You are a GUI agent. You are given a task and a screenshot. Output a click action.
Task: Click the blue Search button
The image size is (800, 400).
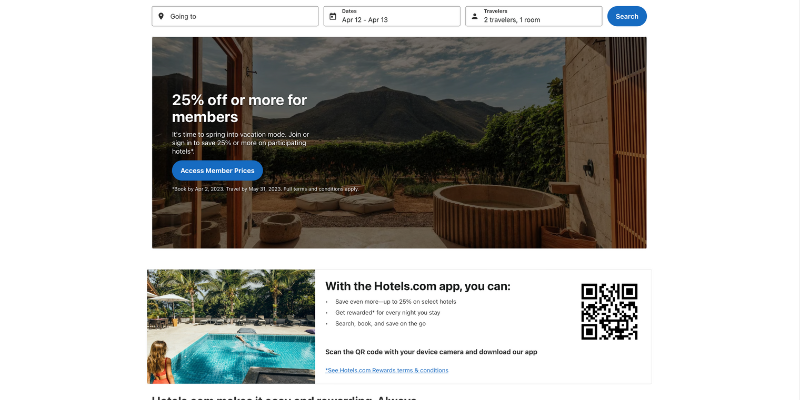(627, 16)
